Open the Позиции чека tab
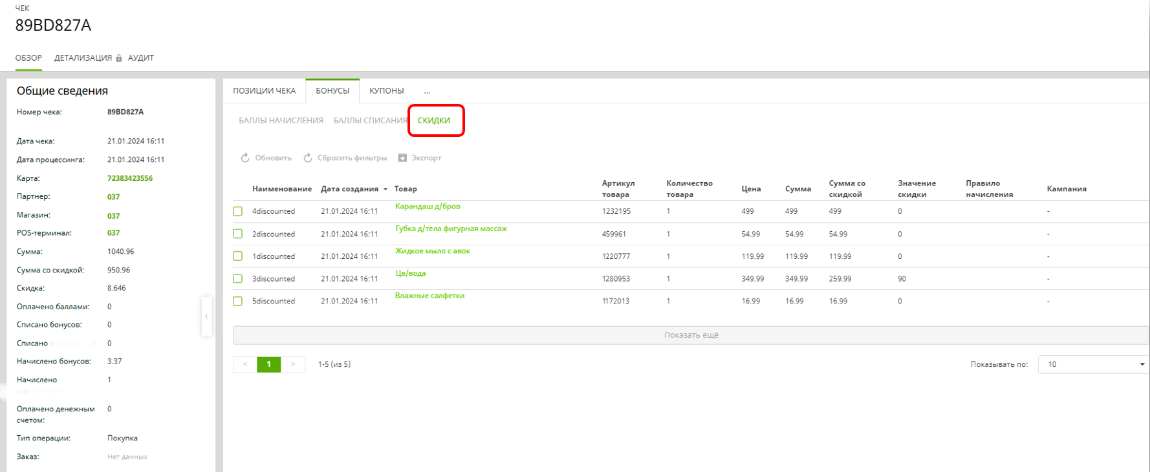 click(264, 91)
